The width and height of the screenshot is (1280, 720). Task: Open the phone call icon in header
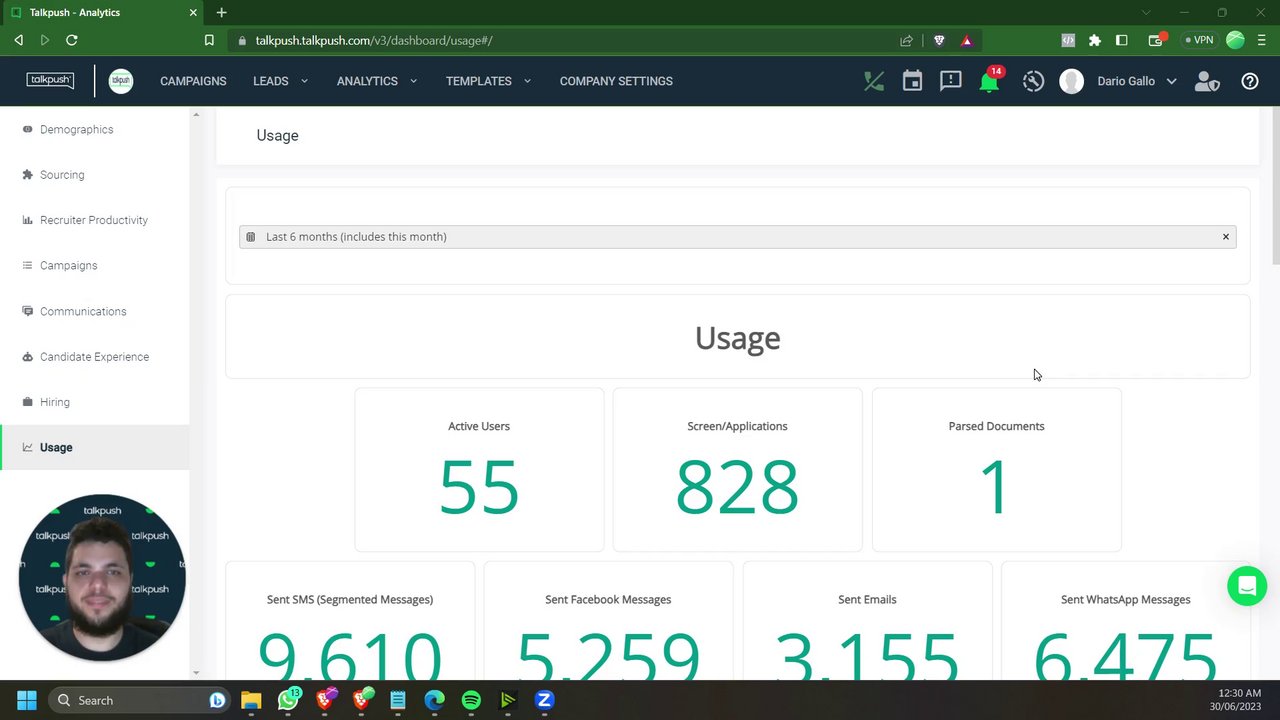pyautogui.click(x=874, y=81)
